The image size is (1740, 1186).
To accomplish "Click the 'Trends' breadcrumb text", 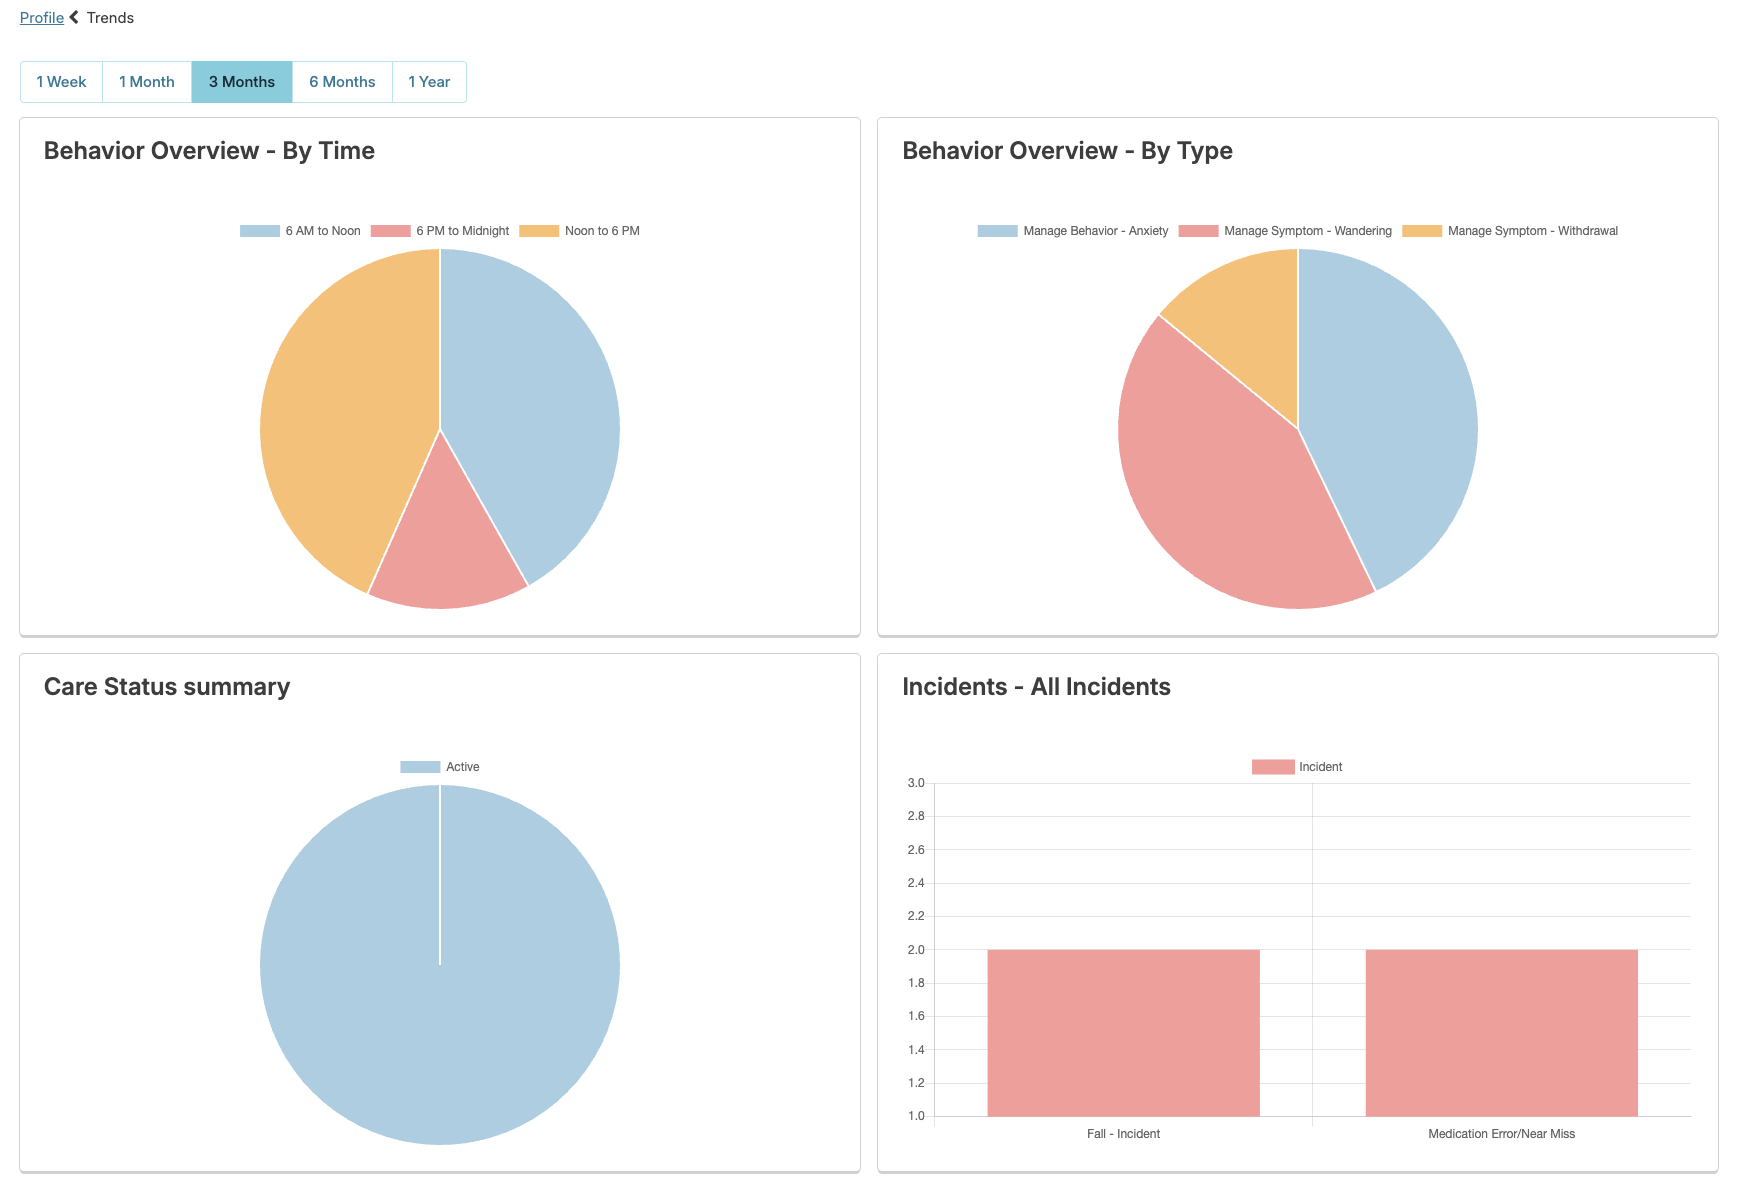I will (x=110, y=18).
